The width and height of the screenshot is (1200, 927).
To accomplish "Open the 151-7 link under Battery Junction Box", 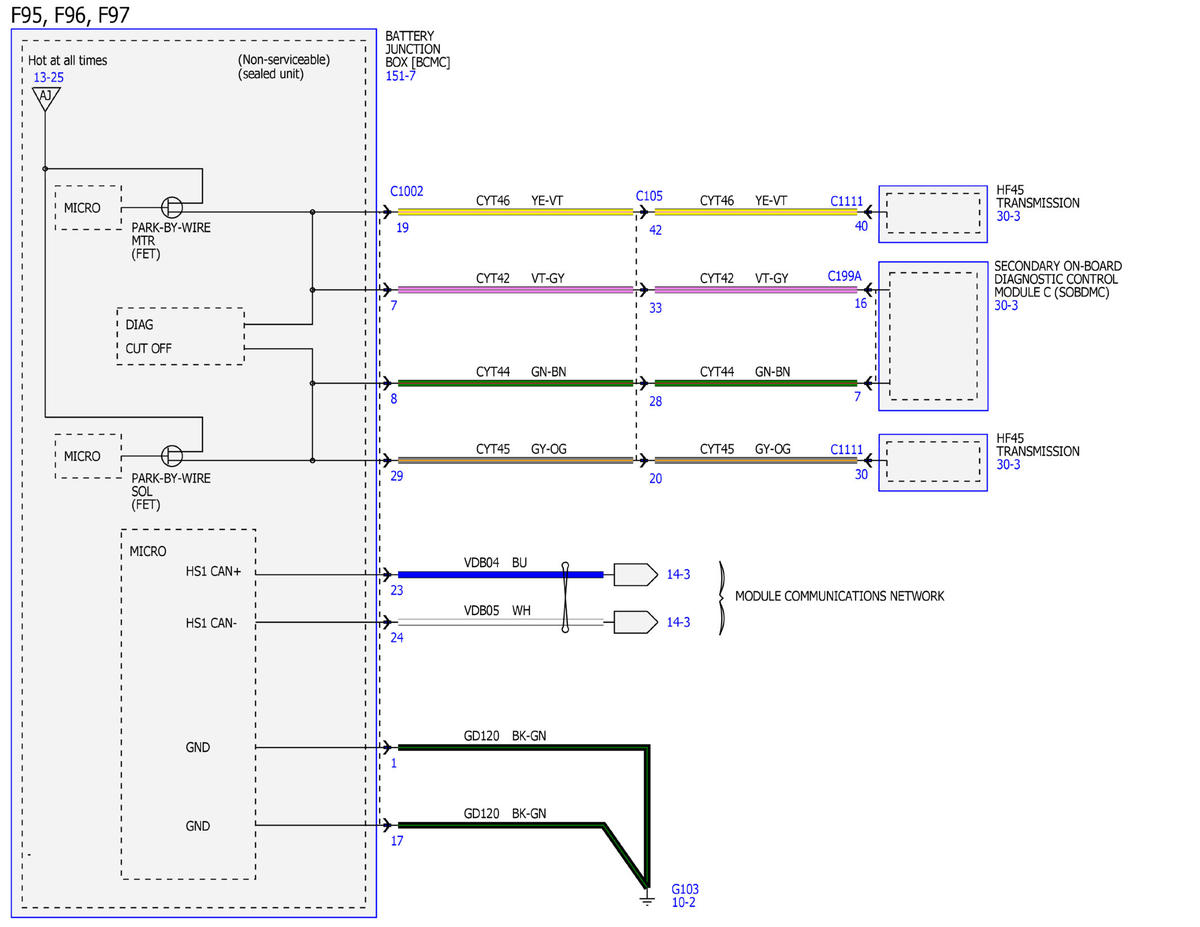I will click(400, 75).
